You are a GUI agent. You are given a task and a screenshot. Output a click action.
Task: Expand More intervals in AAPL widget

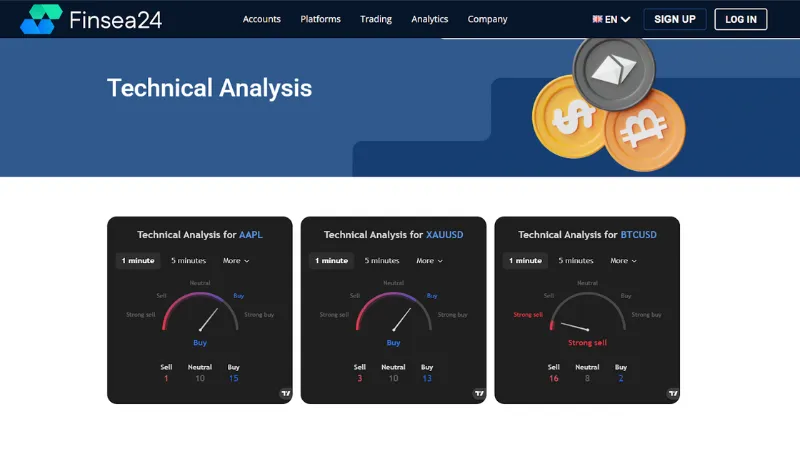tap(236, 261)
